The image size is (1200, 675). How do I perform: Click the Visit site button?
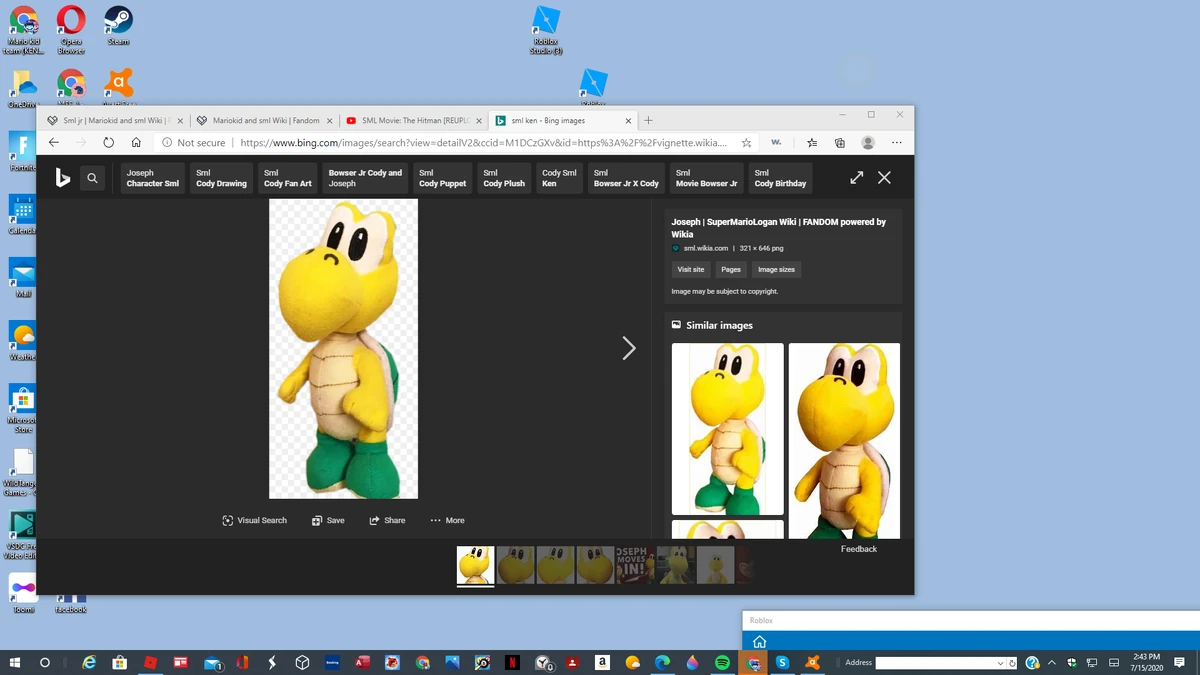tap(690, 269)
